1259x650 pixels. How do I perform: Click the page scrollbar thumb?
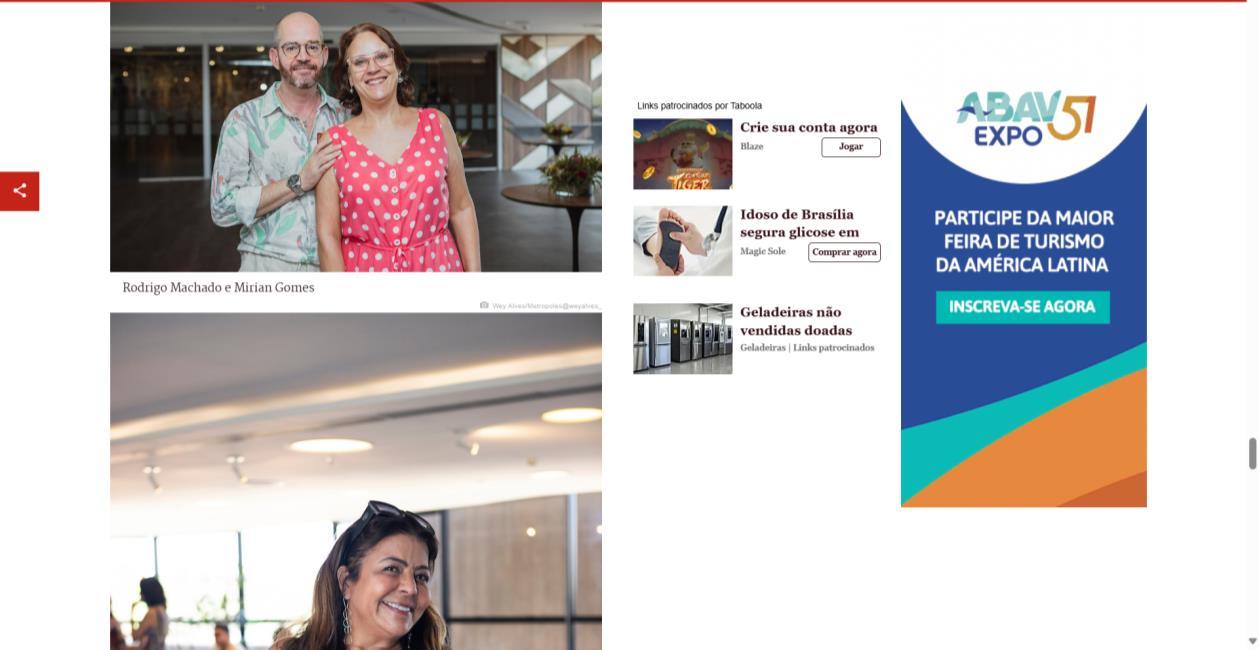tap(1252, 453)
